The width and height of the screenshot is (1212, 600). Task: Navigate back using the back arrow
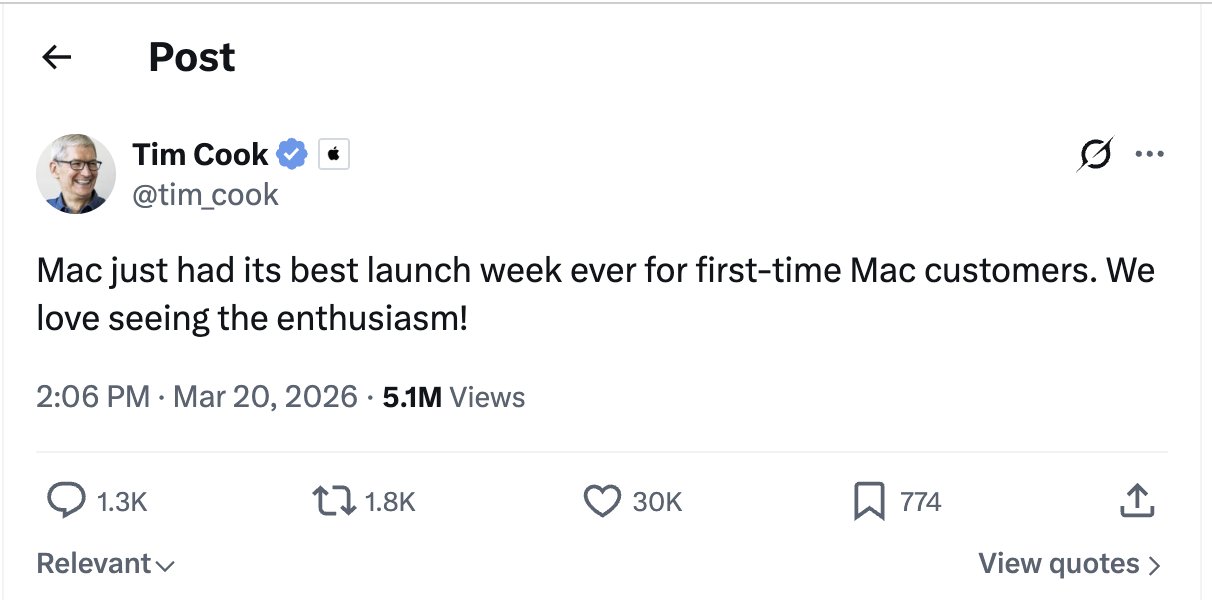pos(56,57)
